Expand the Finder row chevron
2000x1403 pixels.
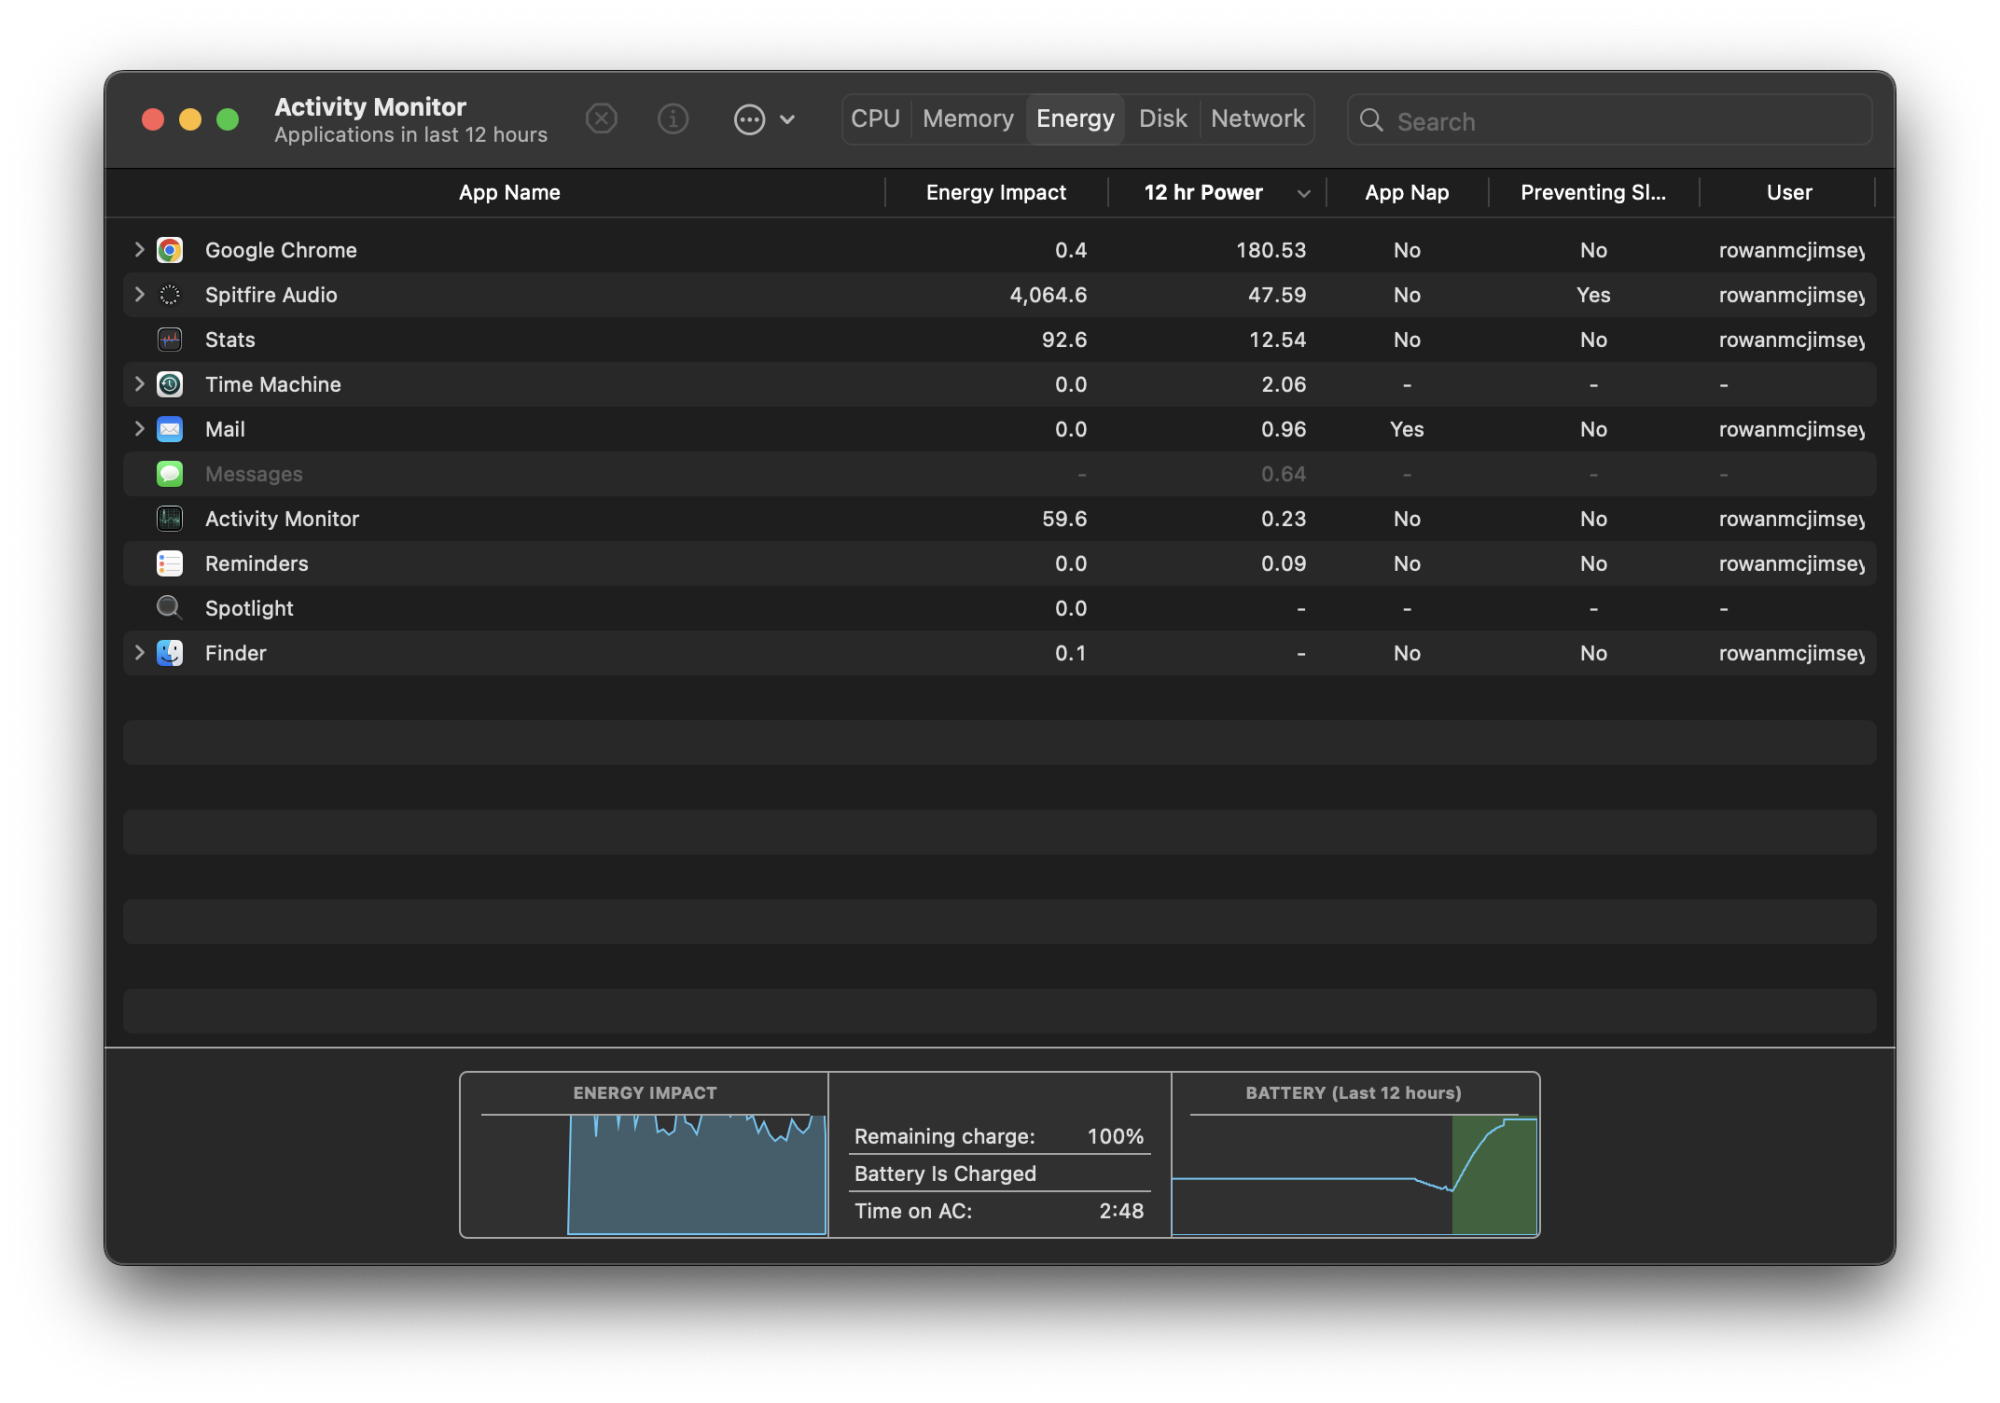click(139, 652)
